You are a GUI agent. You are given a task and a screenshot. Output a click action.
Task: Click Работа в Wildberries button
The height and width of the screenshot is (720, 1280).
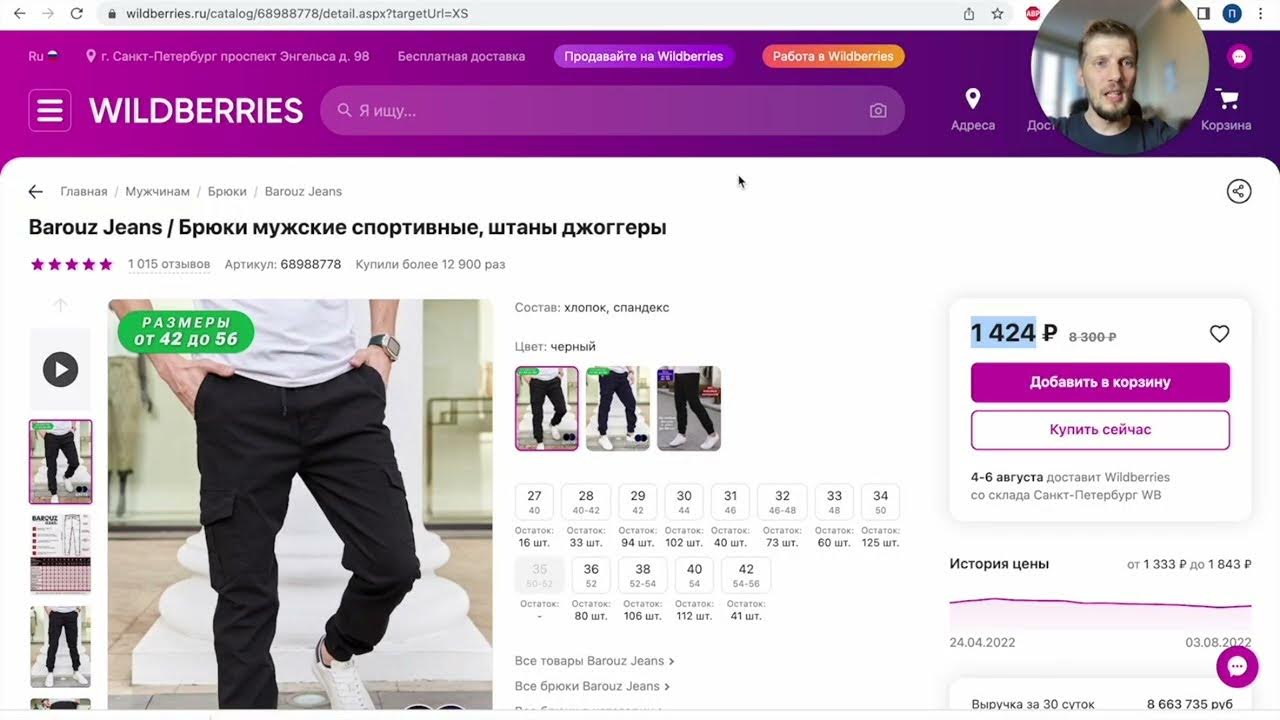point(833,56)
